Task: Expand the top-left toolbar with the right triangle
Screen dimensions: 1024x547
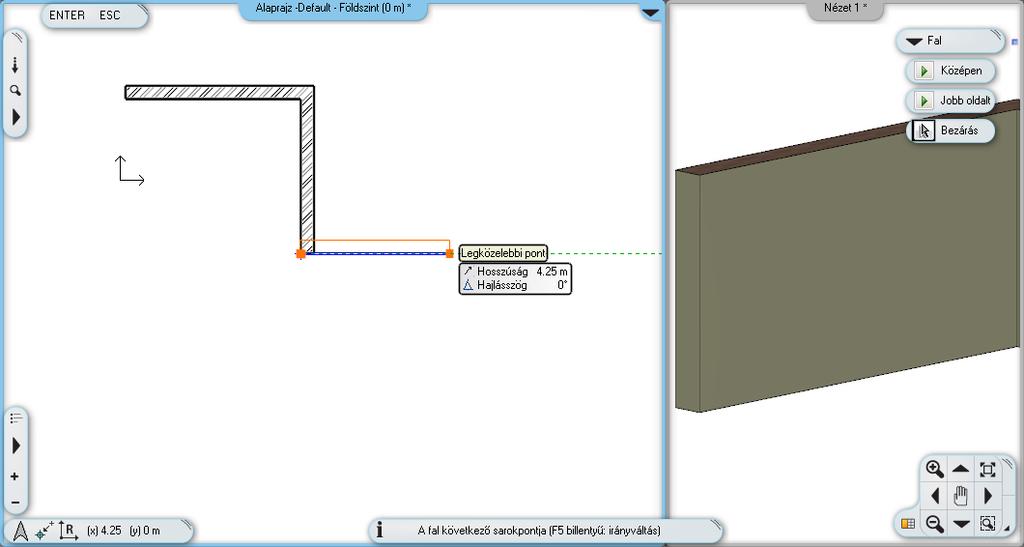Action: pos(16,117)
